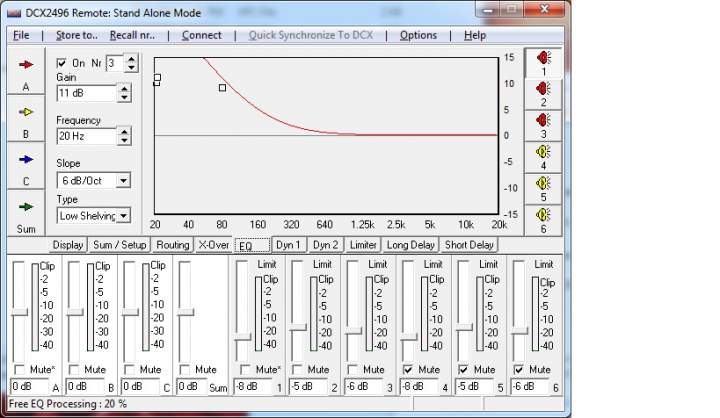Click output 5 gain fader

464,328
